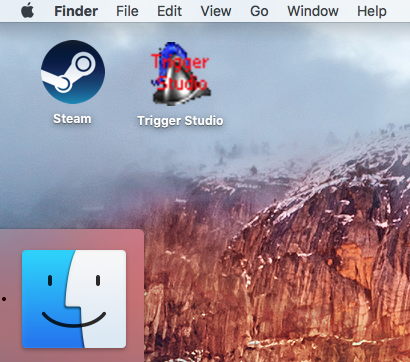Click the Dock background above the Finder icon

(x=72, y=239)
